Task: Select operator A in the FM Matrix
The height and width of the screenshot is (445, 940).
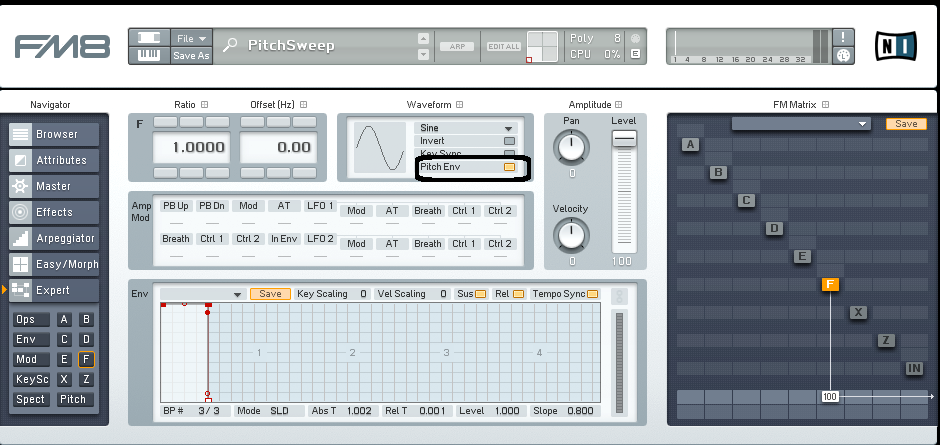Action: [691, 145]
